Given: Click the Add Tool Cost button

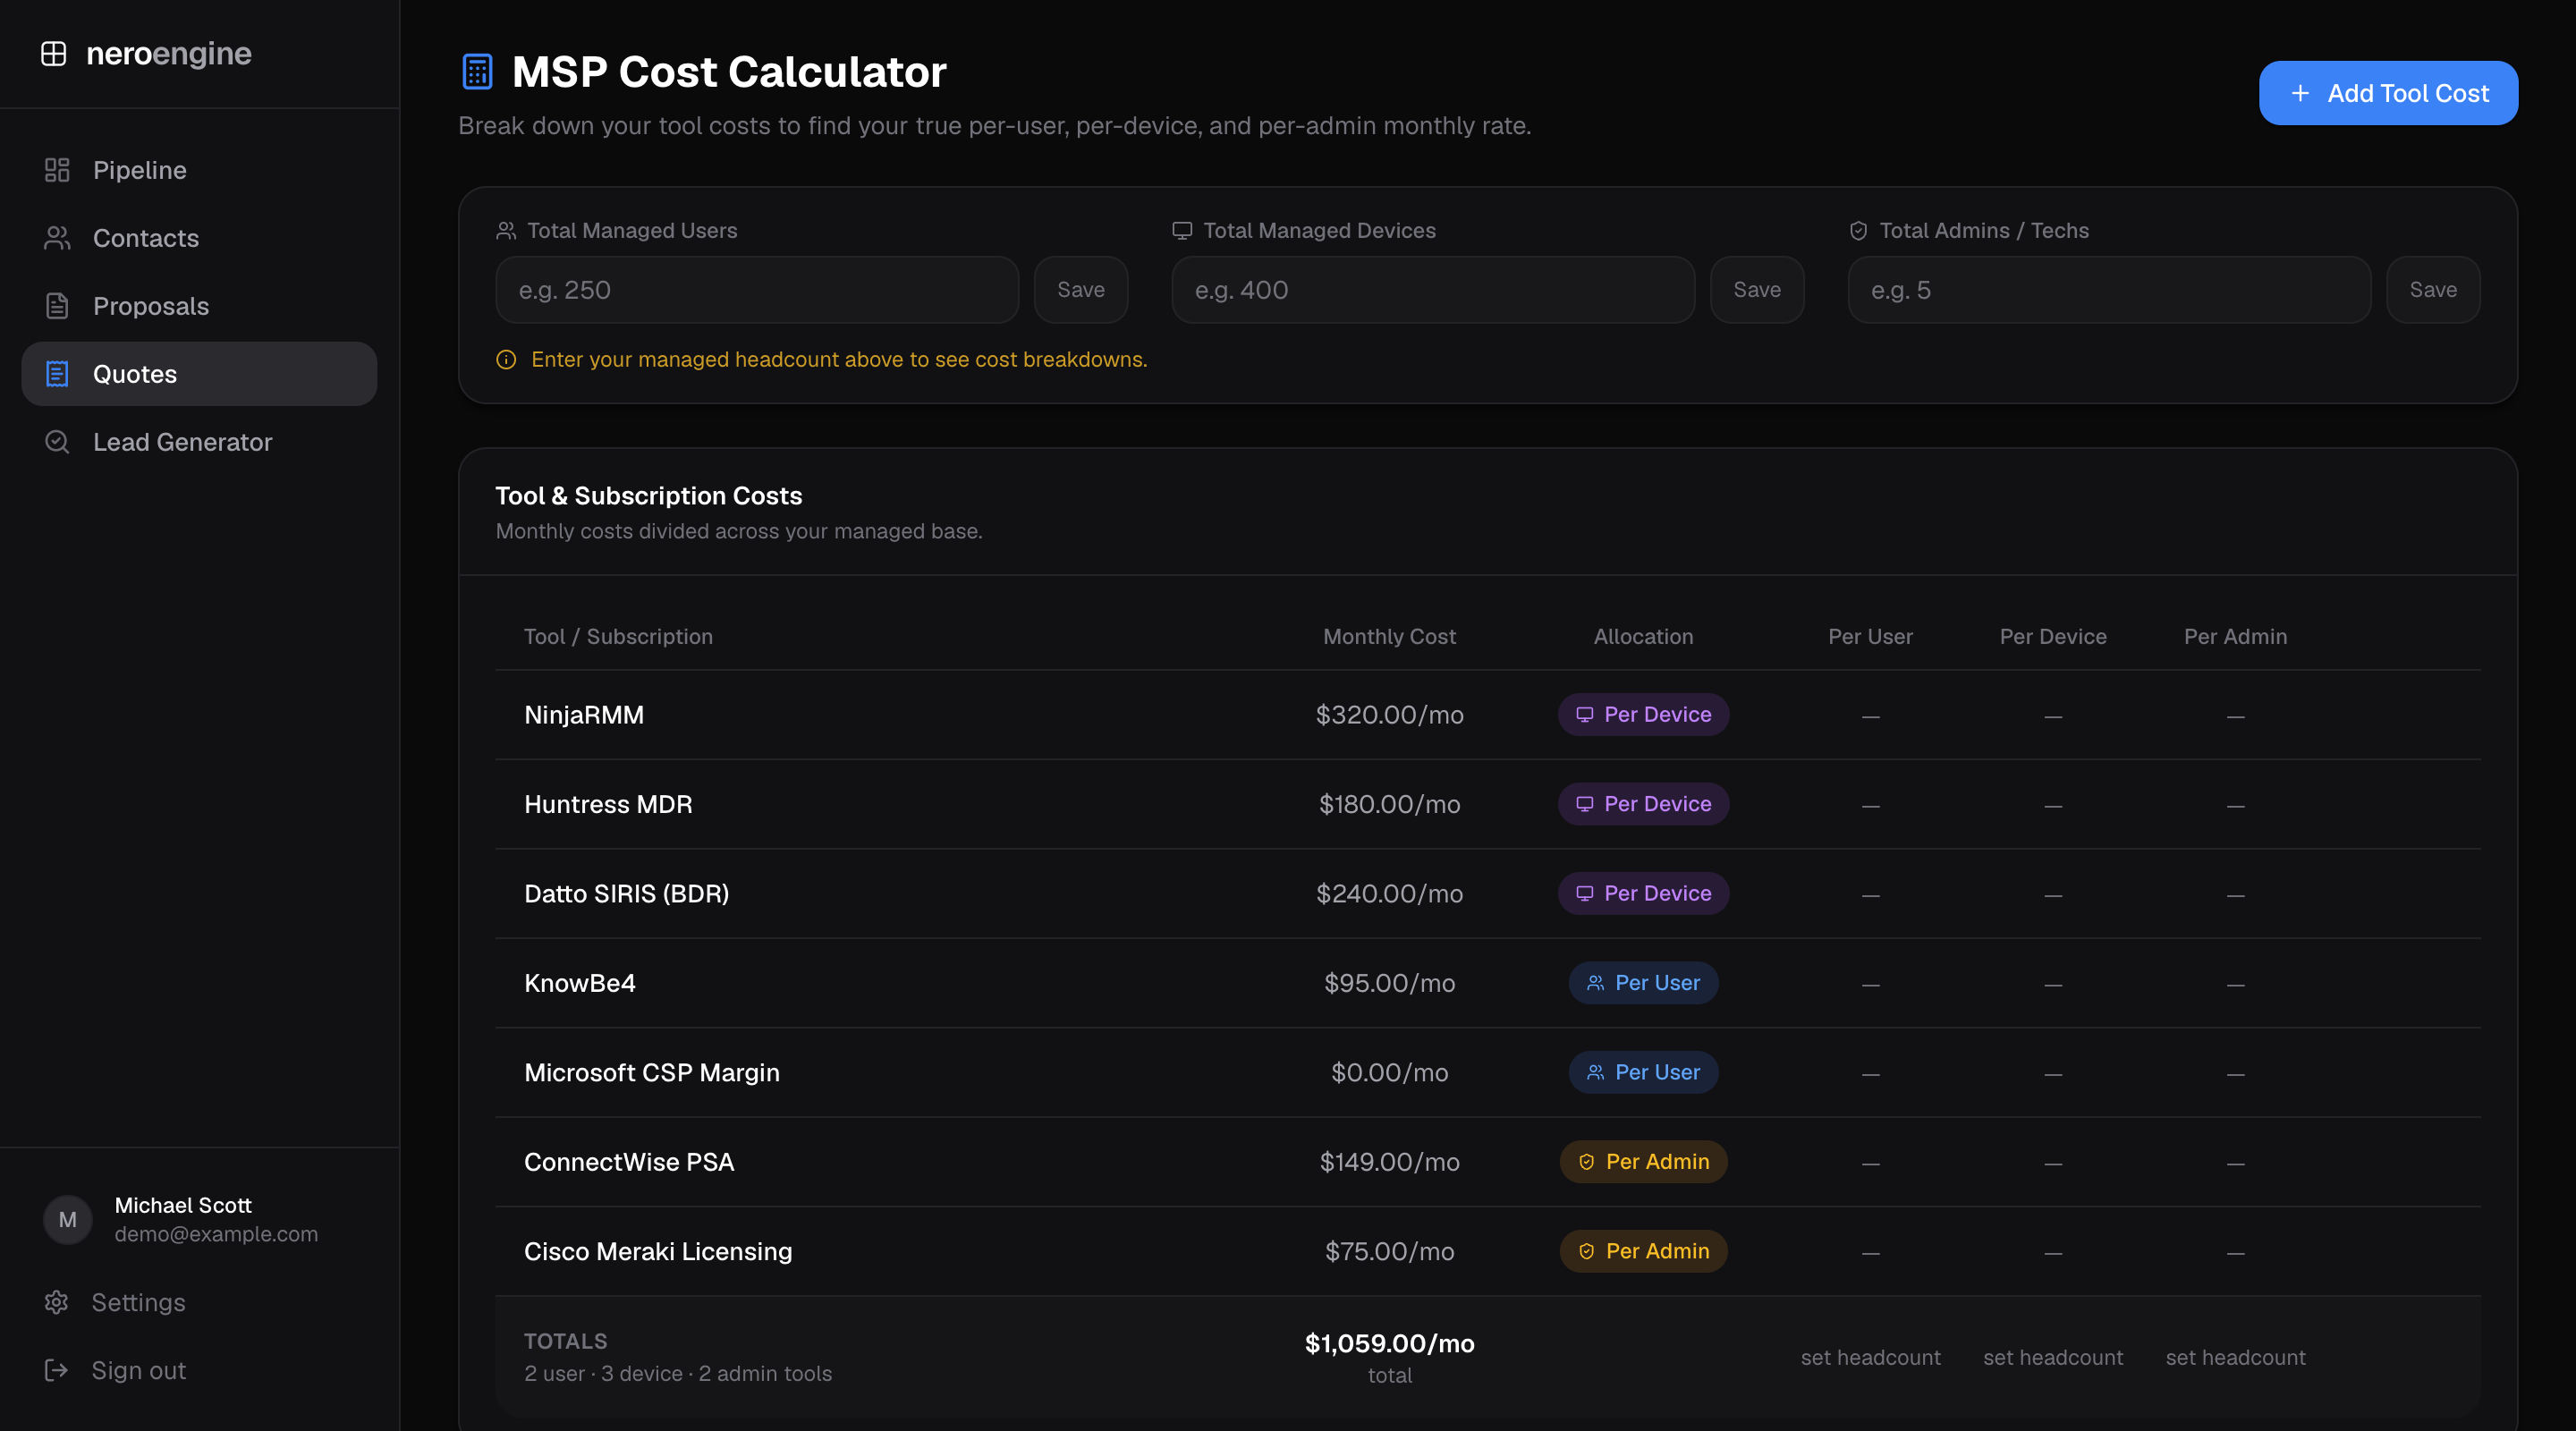Looking at the screenshot, I should (2388, 93).
